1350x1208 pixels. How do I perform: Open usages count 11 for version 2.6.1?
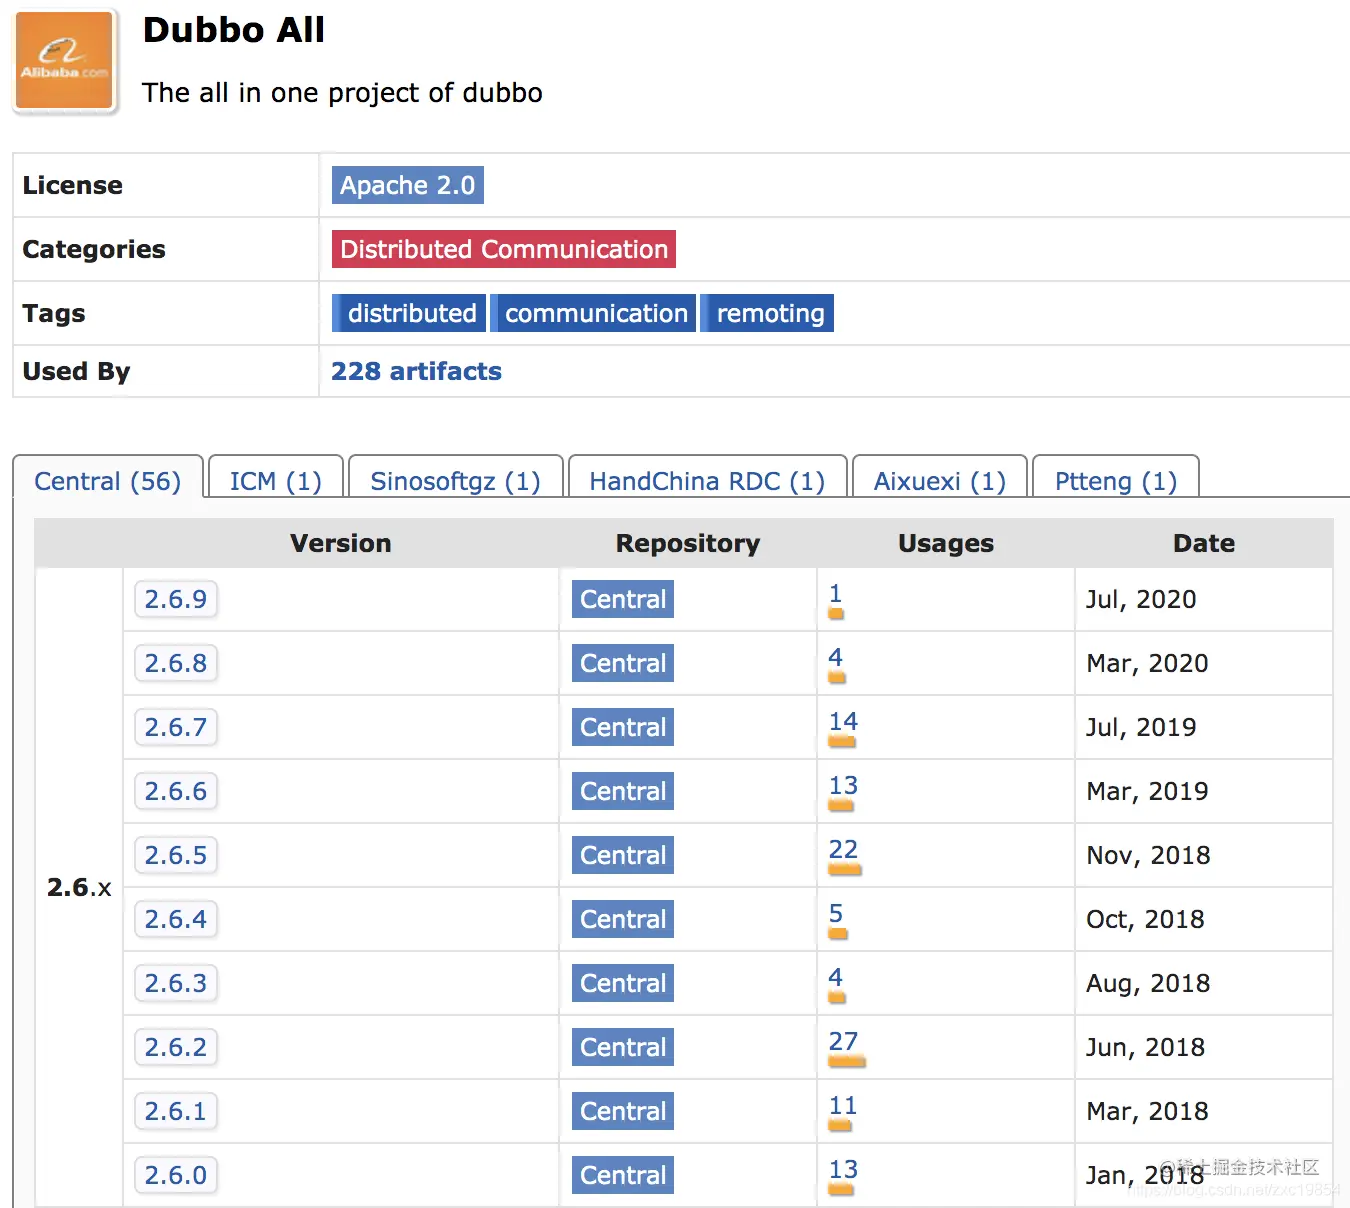click(x=843, y=1106)
